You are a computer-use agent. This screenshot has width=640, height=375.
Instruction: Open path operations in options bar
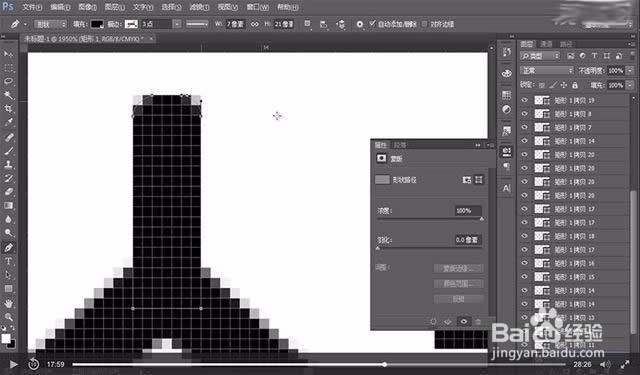pos(308,24)
